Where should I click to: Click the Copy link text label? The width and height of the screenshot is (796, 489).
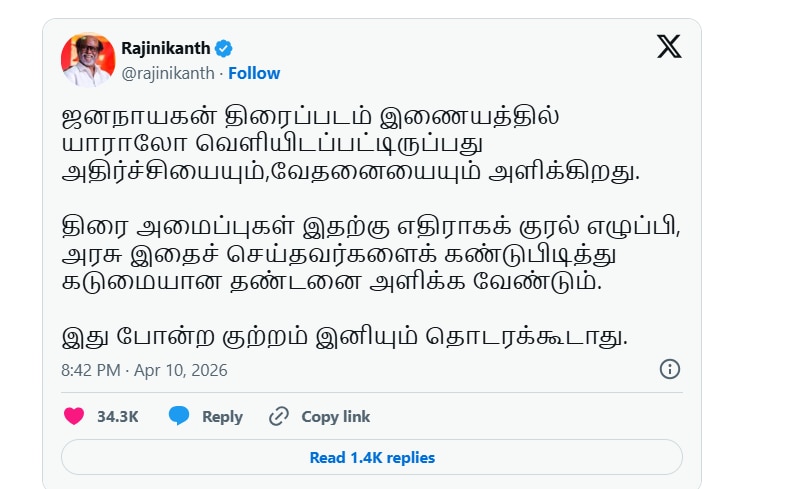pyautogui.click(x=335, y=417)
